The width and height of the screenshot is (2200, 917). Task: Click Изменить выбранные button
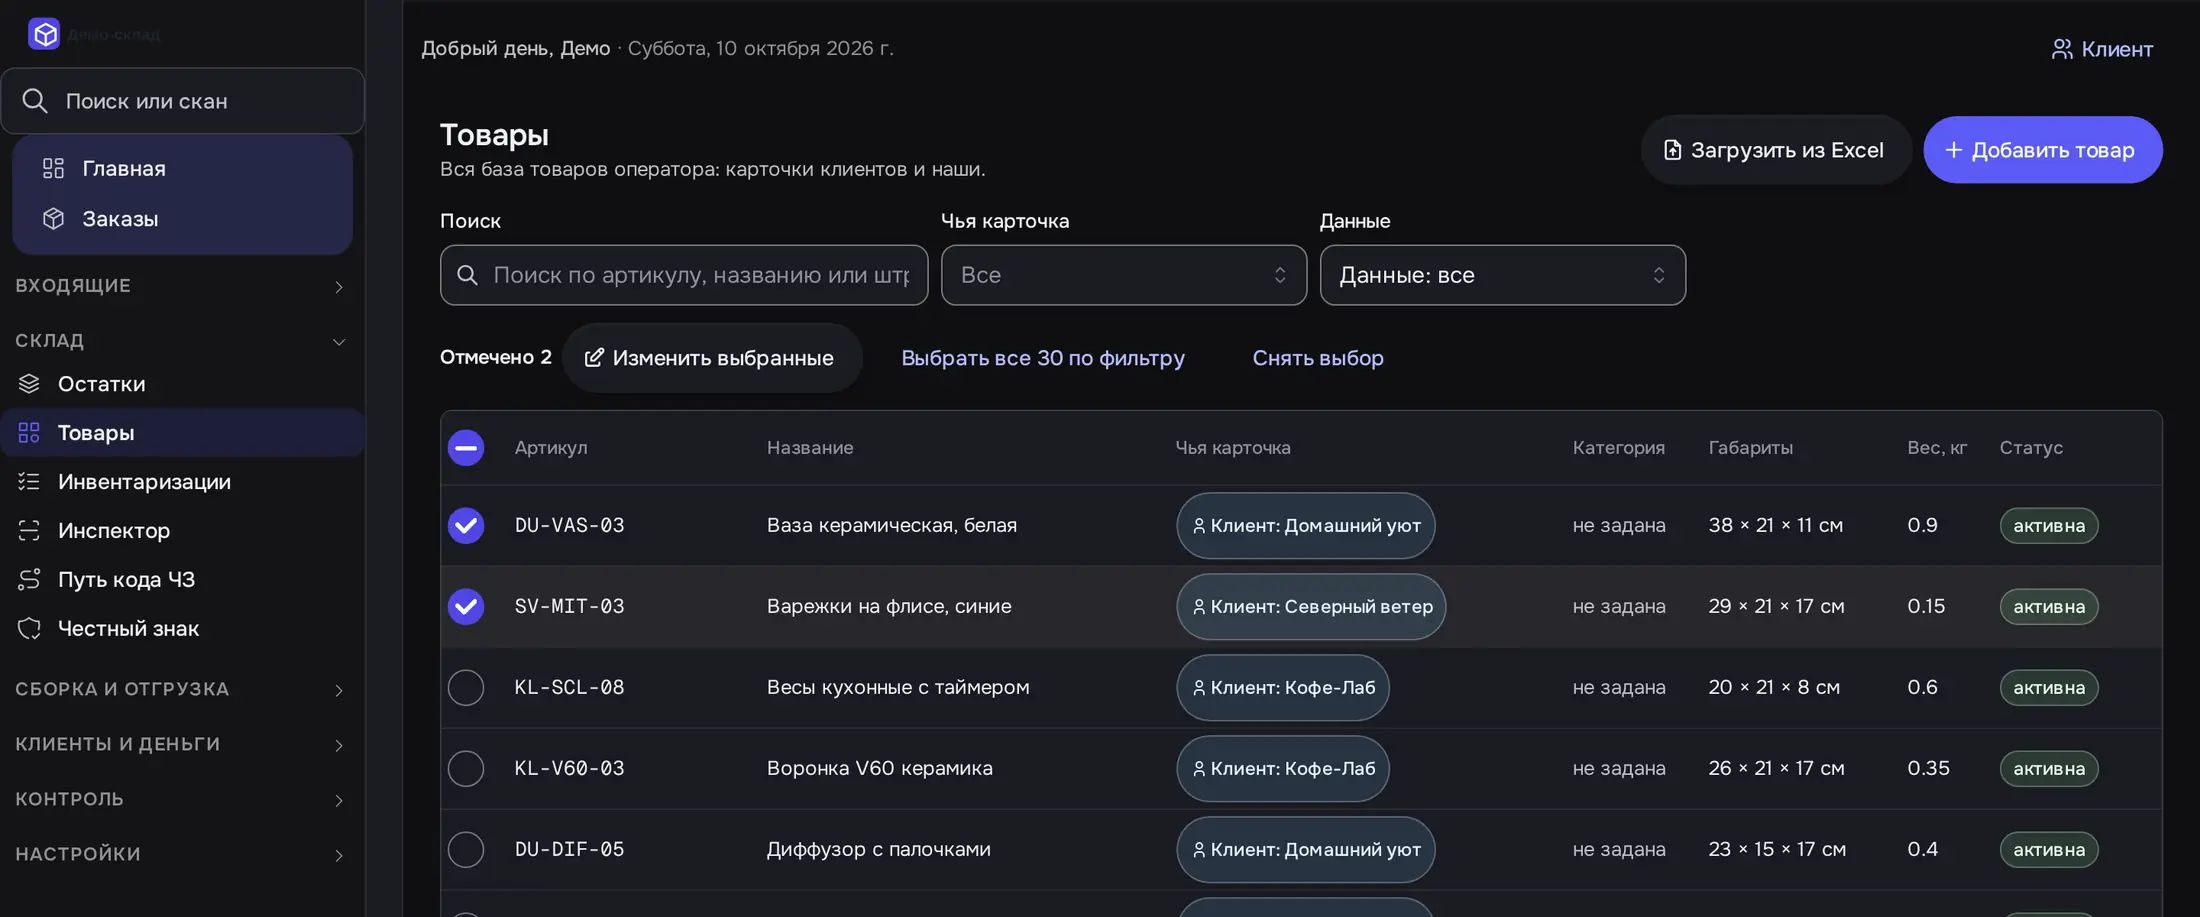pyautogui.click(x=712, y=358)
